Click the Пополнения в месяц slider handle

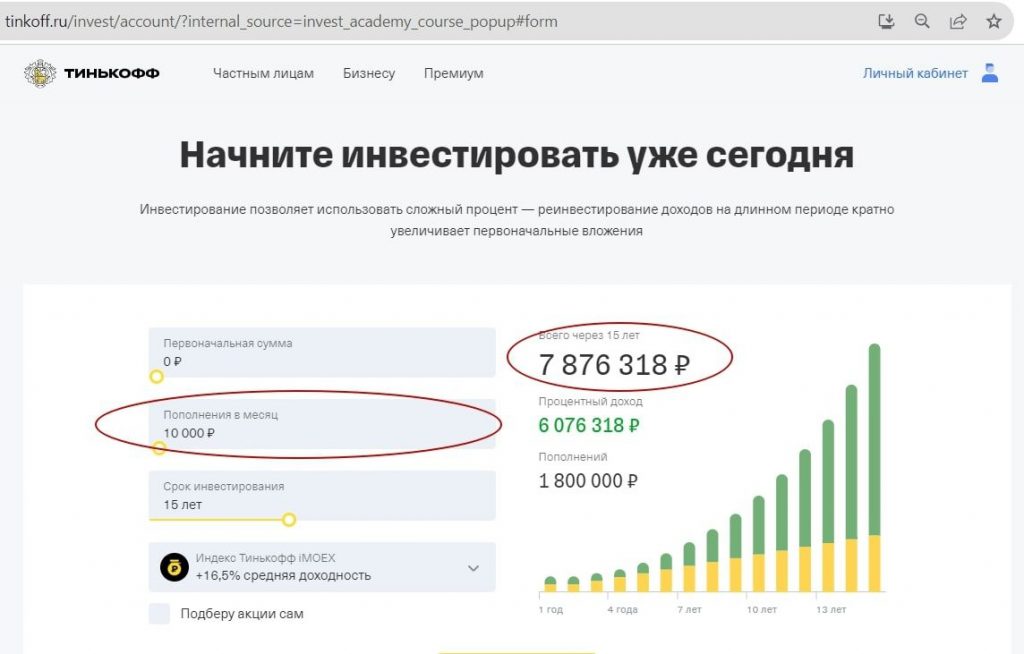point(159,448)
